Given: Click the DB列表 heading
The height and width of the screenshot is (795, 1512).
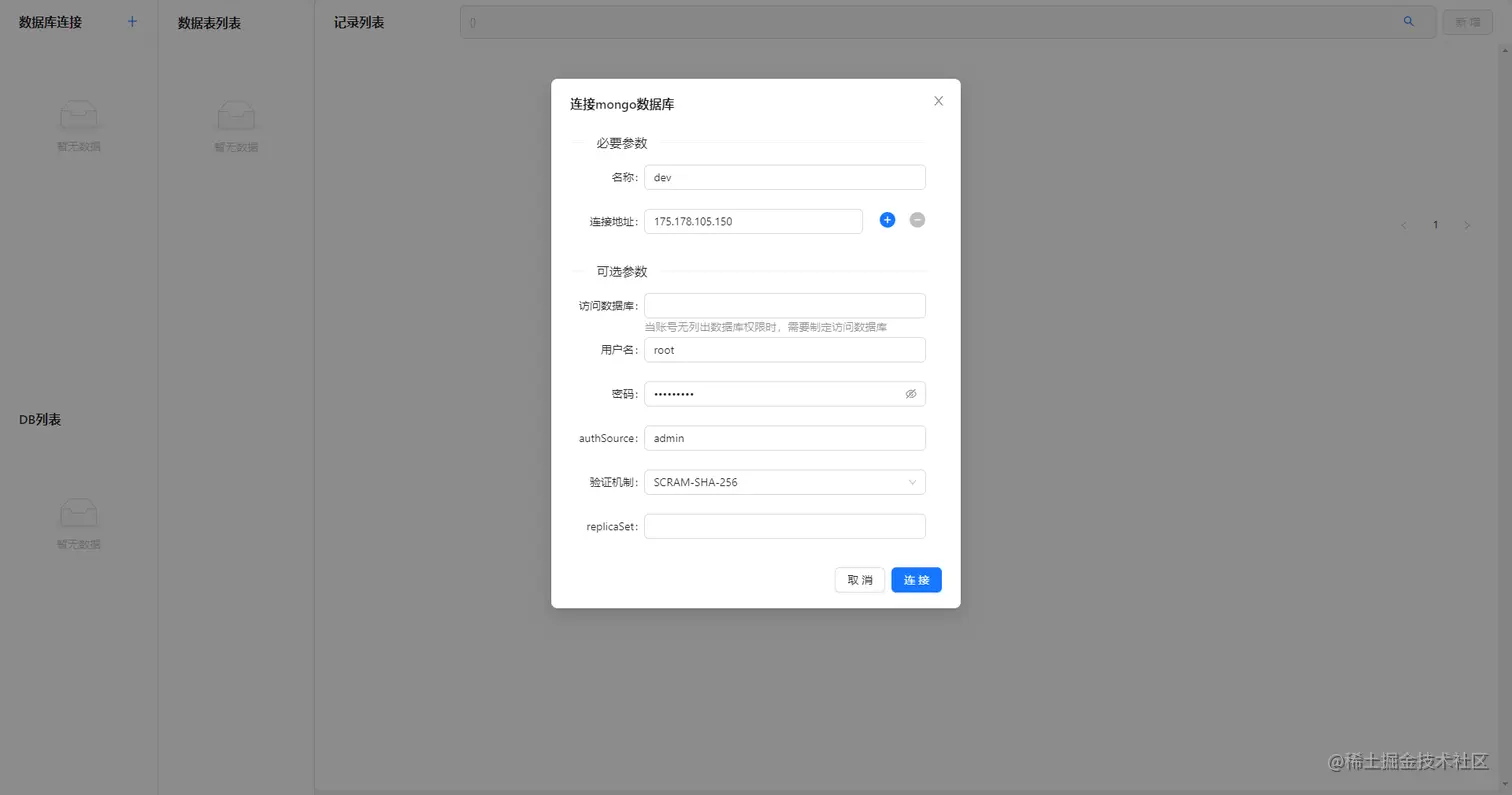Looking at the screenshot, I should (x=40, y=420).
